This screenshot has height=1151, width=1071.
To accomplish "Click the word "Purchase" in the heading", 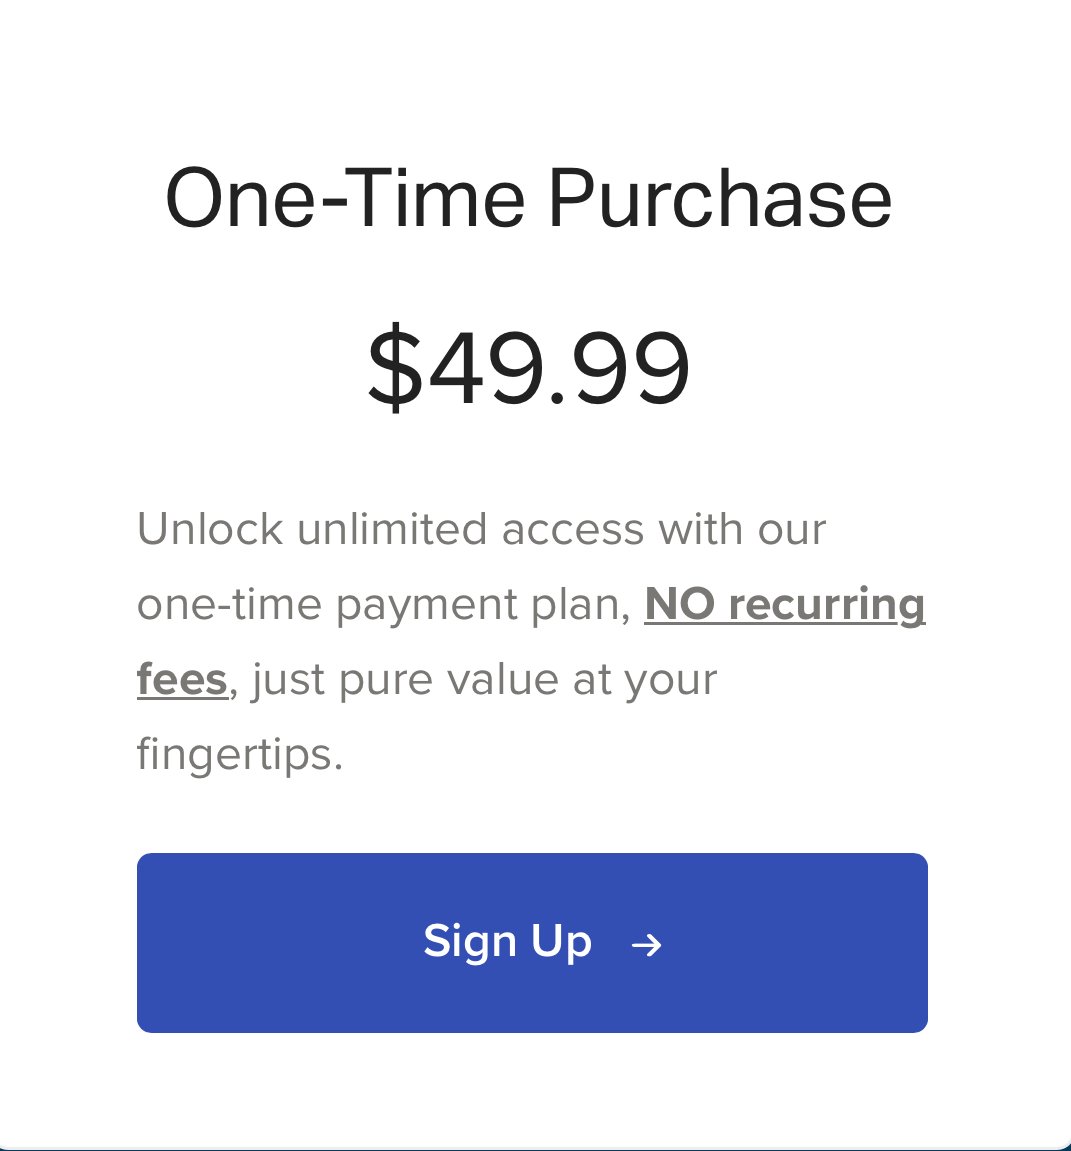I will (x=720, y=198).
